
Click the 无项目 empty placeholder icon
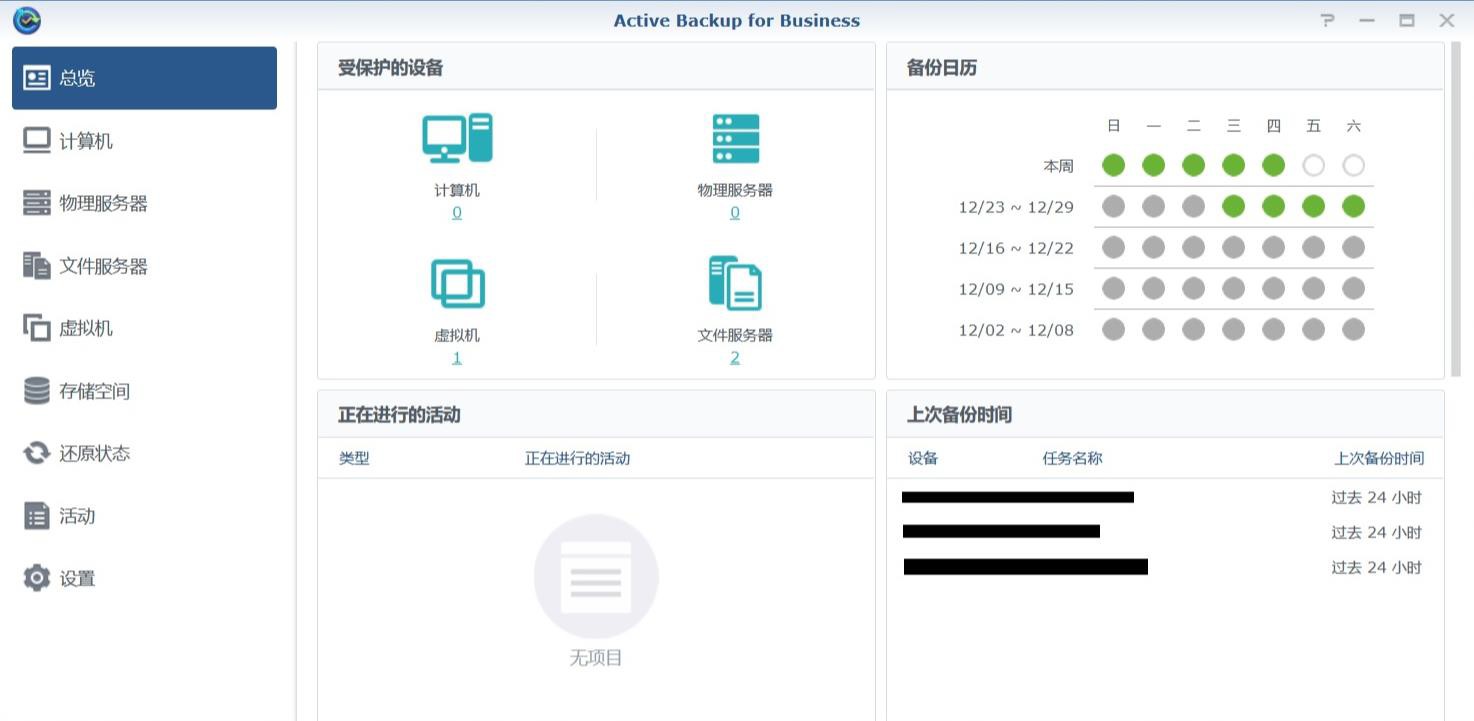coord(596,577)
